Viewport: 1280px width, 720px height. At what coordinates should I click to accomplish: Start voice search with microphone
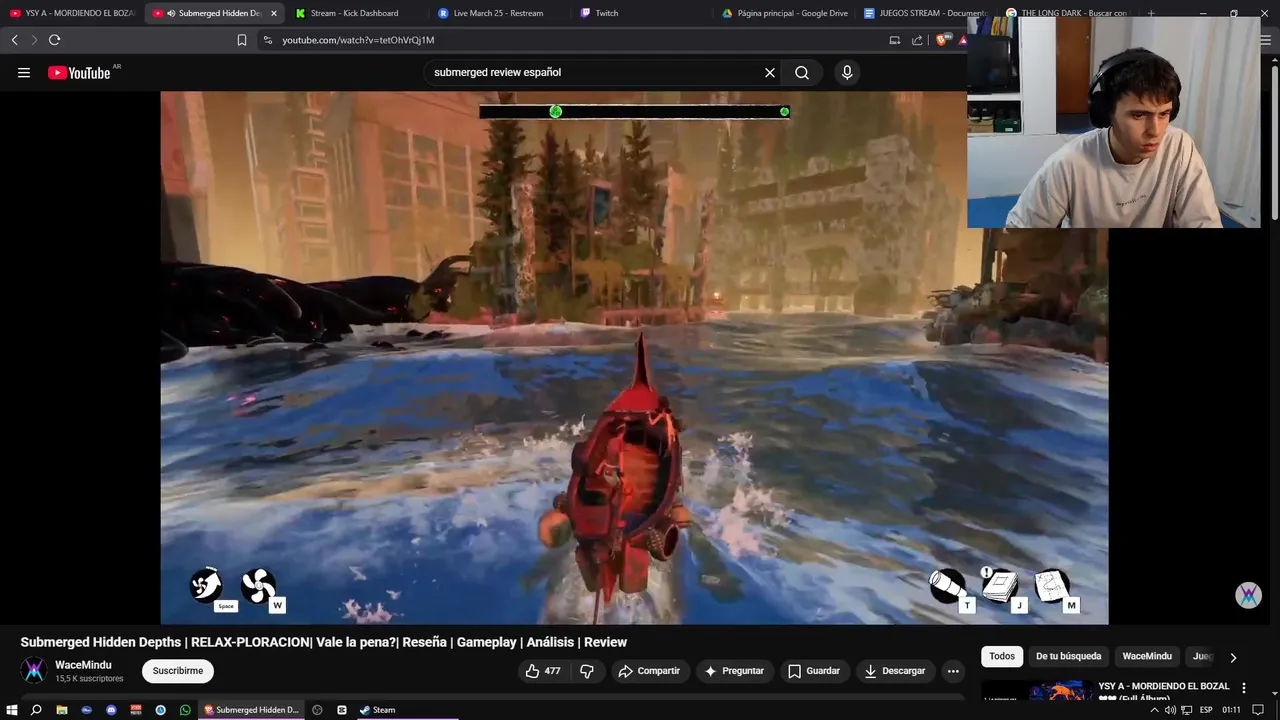coord(847,72)
